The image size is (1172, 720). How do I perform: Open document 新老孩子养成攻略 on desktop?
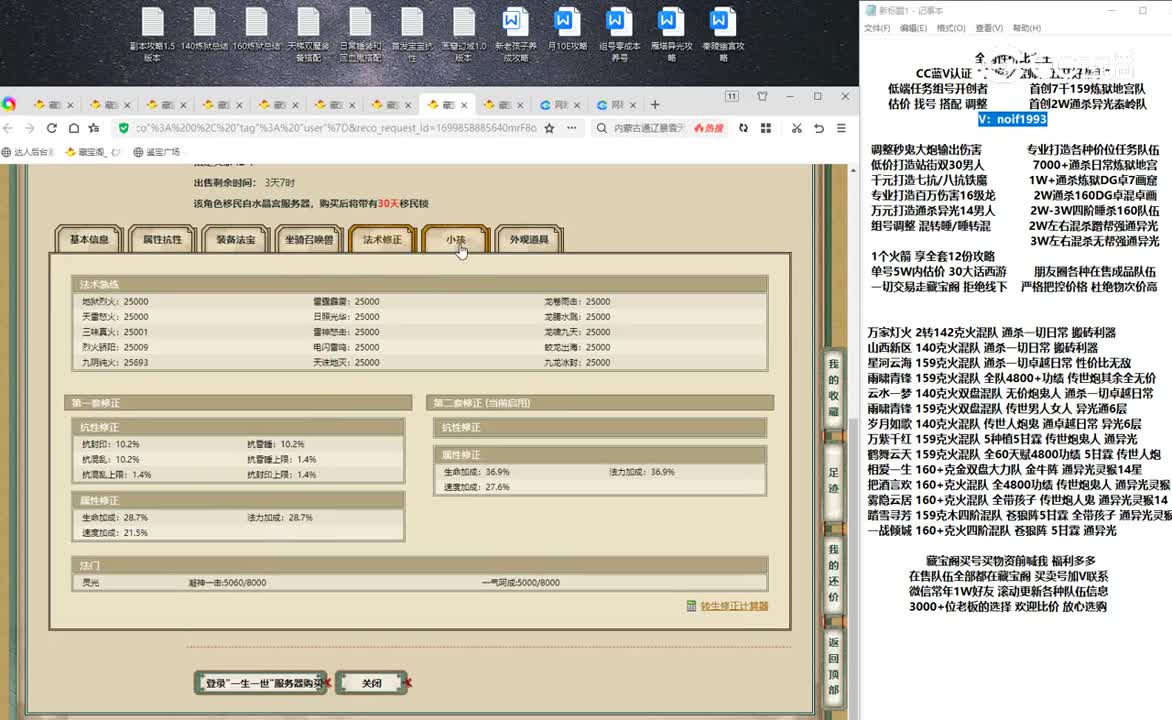[x=516, y=34]
